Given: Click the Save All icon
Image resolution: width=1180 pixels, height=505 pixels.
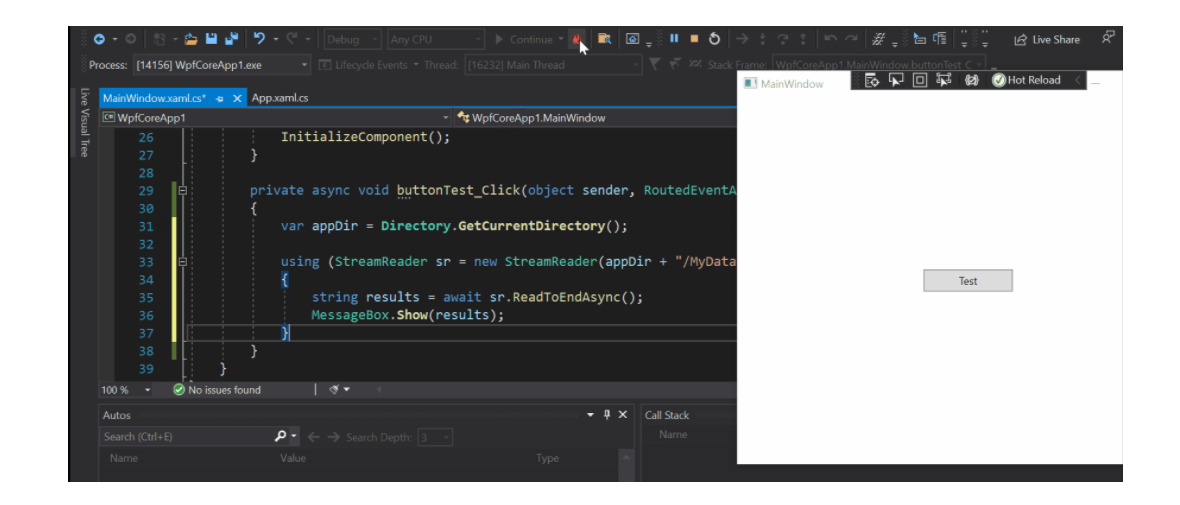Looking at the screenshot, I should coord(232,39).
